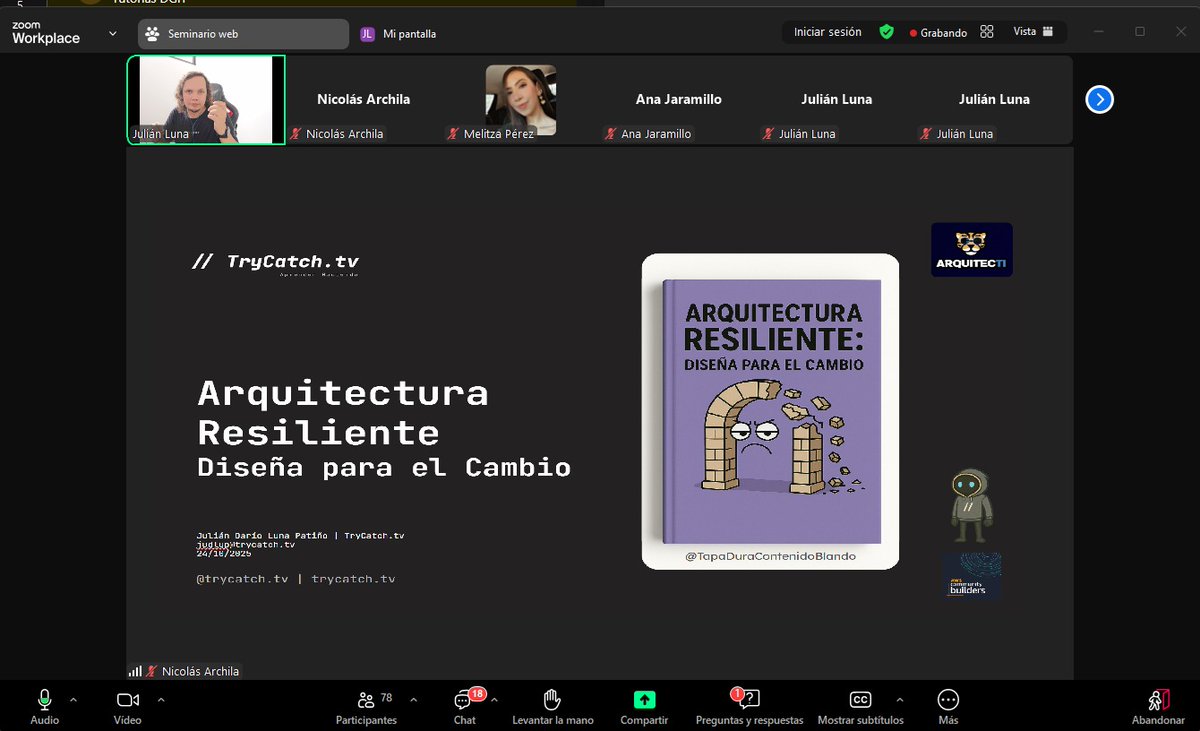Switch to Seminario web tab

243,34
